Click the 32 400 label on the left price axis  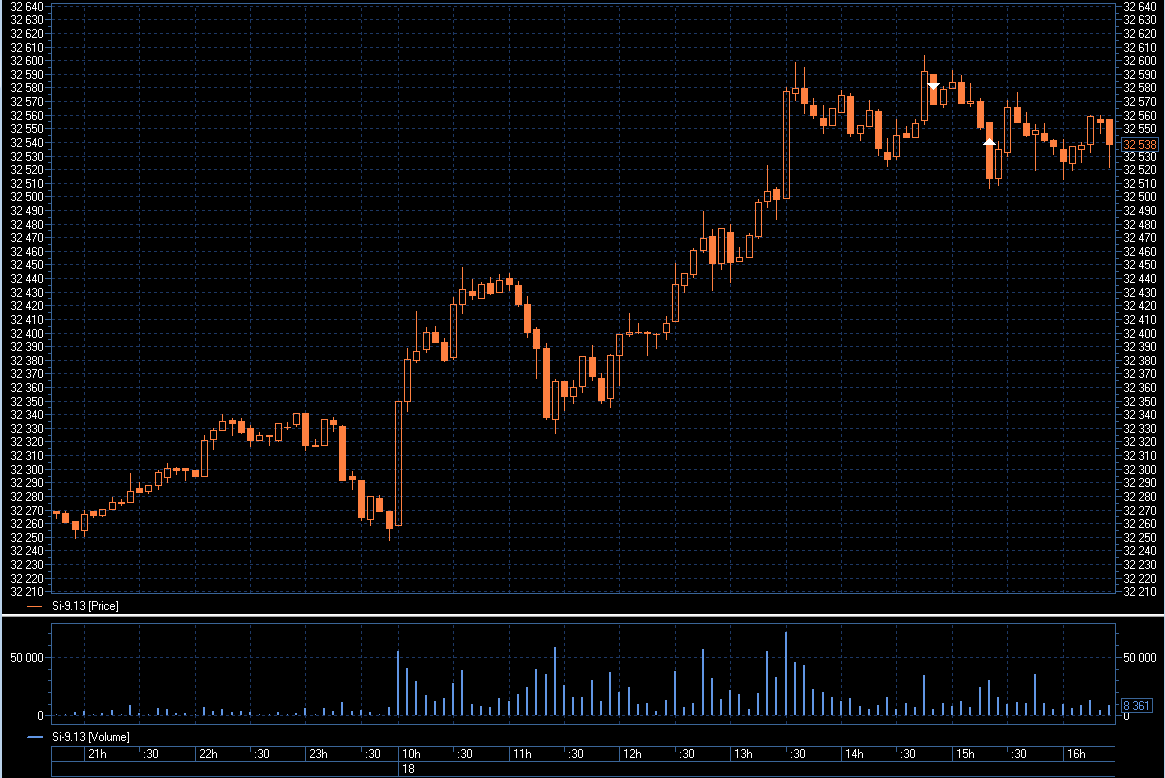(x=27, y=334)
